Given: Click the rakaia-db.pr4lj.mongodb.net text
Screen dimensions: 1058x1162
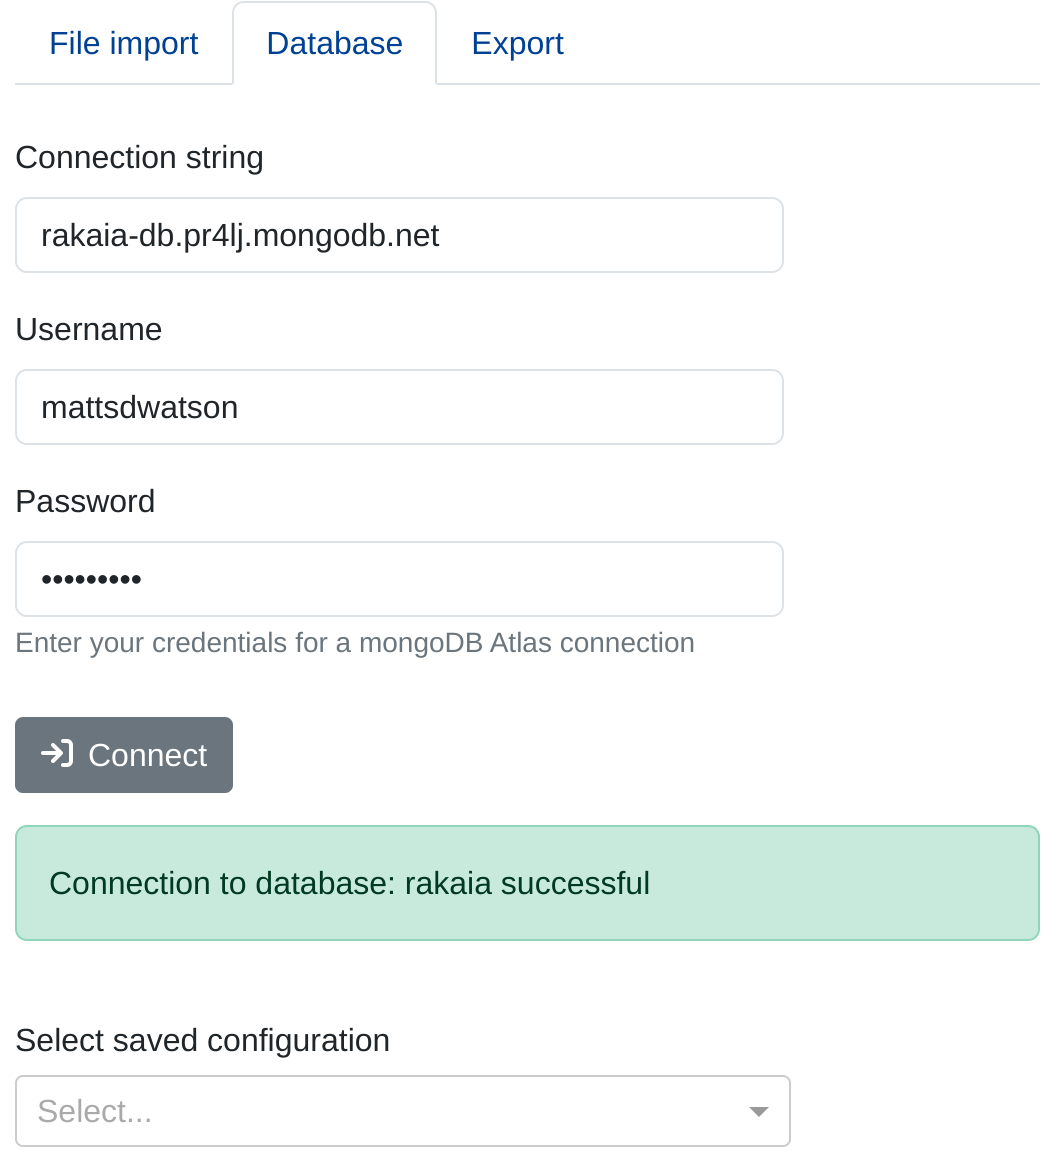Looking at the screenshot, I should [x=240, y=235].
